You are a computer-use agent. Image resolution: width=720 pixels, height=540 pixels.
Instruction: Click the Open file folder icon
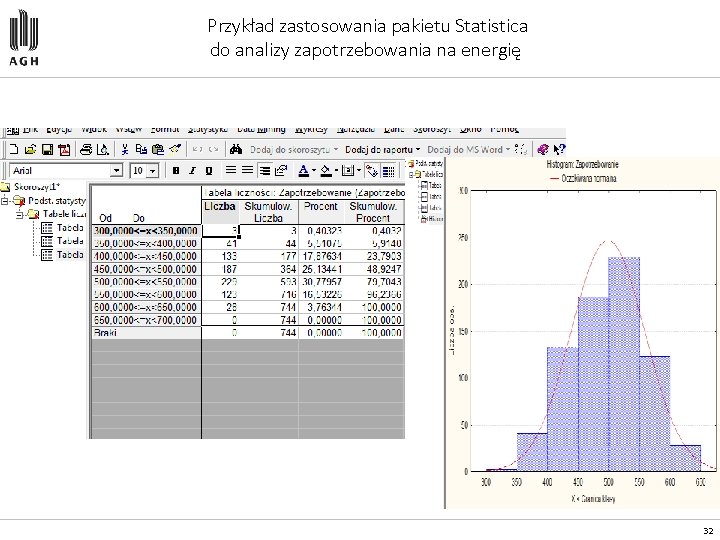pos(30,149)
